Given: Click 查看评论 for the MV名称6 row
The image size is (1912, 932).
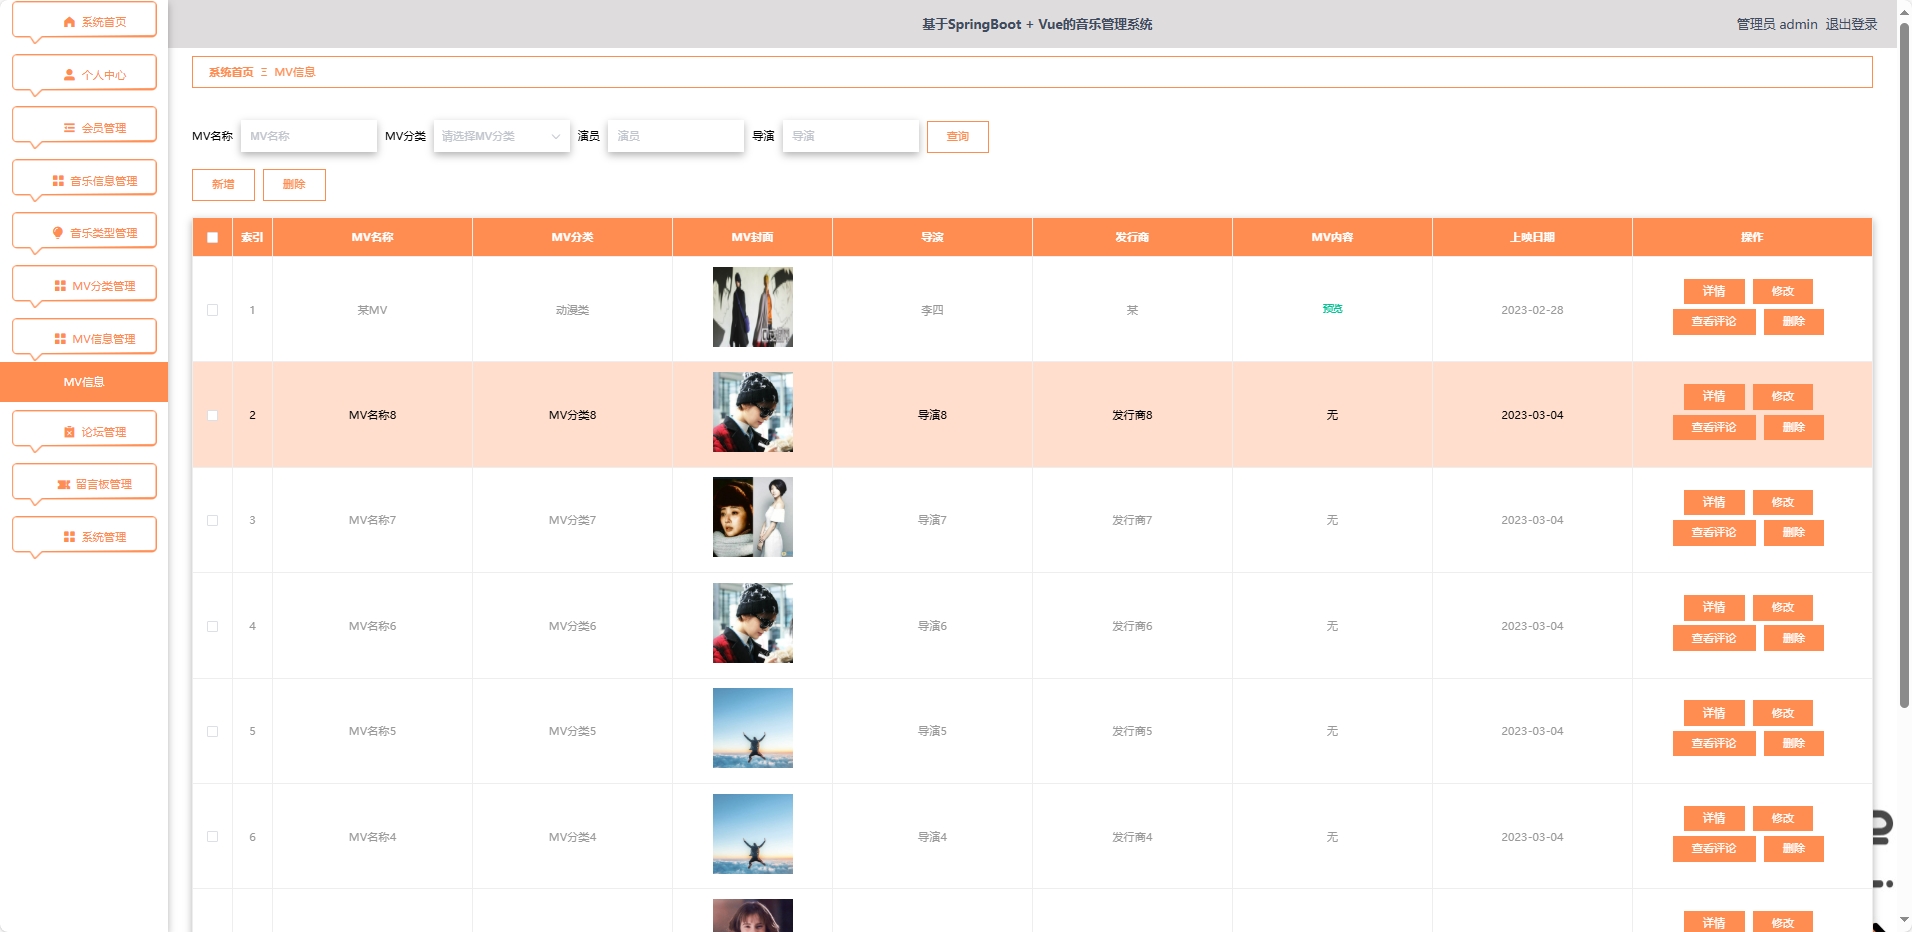Looking at the screenshot, I should pyautogui.click(x=1714, y=638).
